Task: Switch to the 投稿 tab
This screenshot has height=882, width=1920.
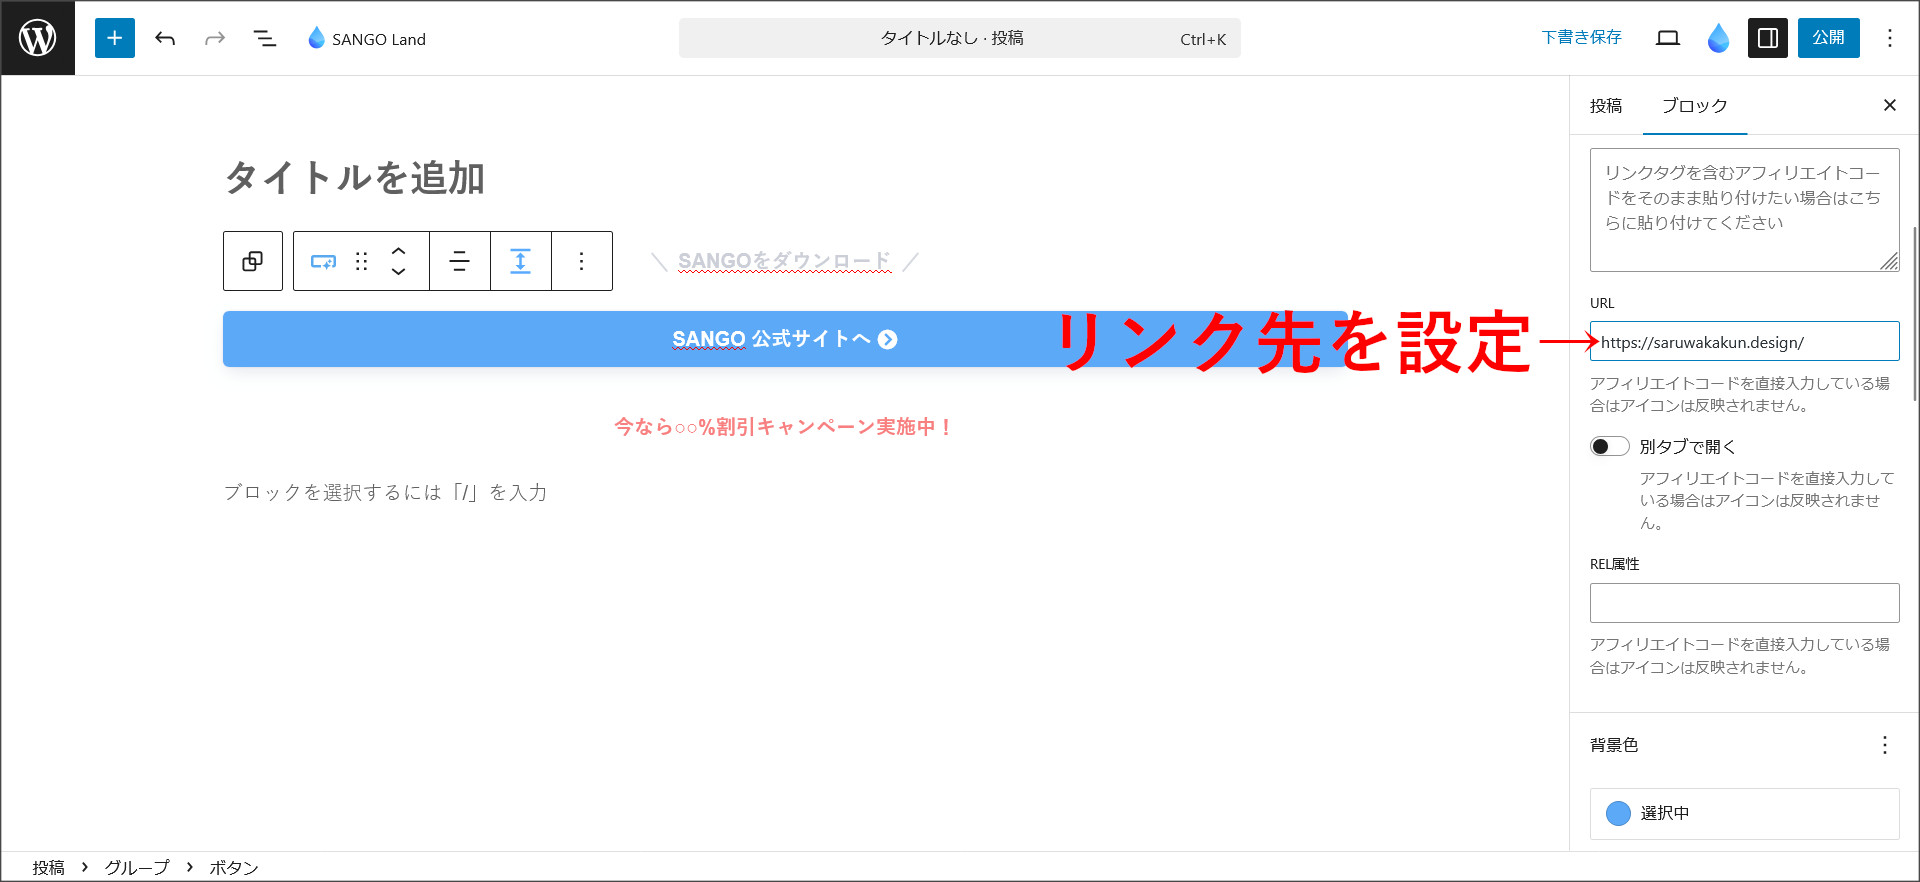Action: coord(1605,106)
